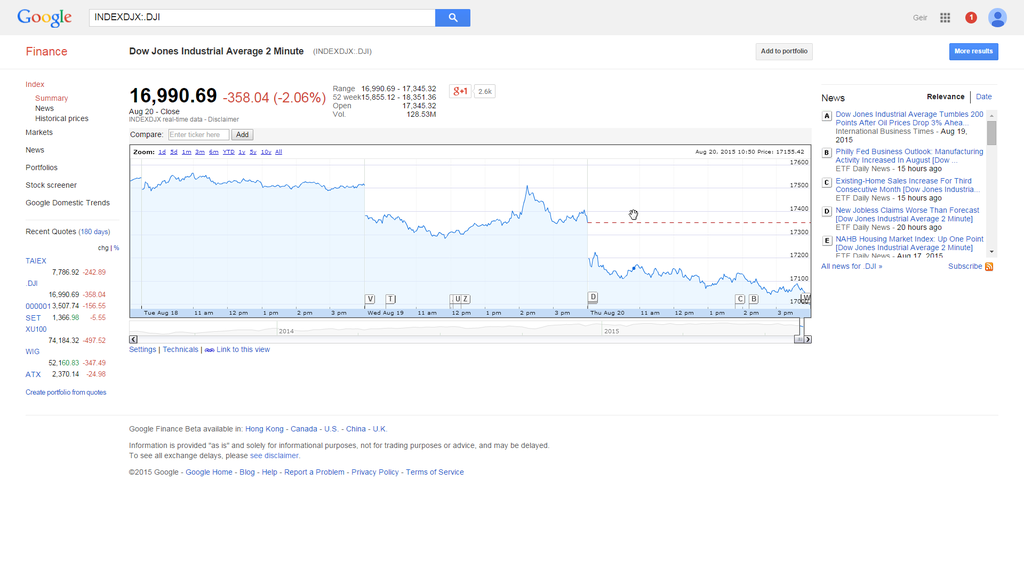Click chart news flag Z
Image resolution: width=1024 pixels, height=576 pixels.
(466, 299)
